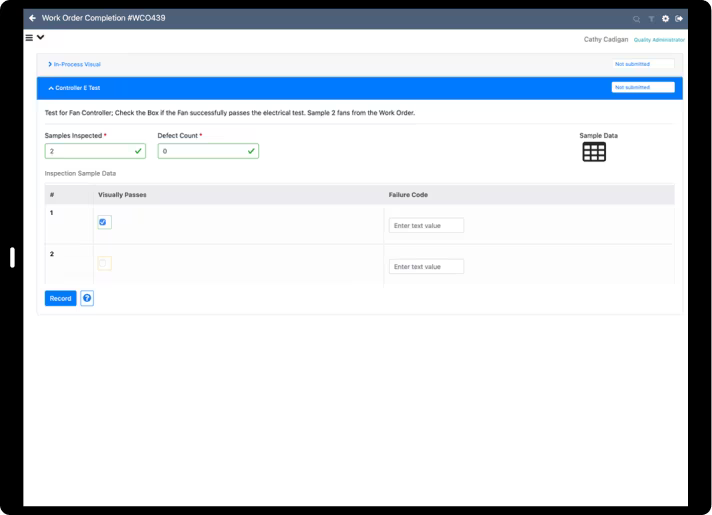
Task: Open the filter funnel icon
Action: tap(650, 19)
